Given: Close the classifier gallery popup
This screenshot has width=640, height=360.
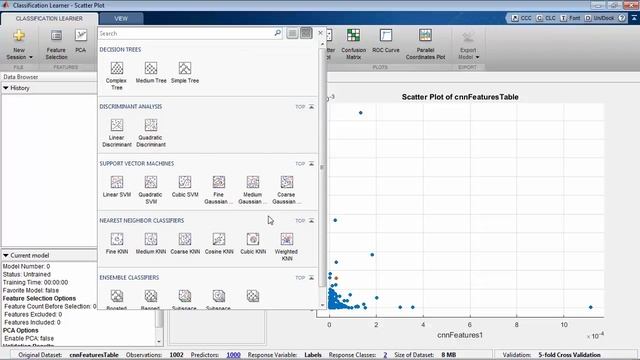Looking at the screenshot, I should coord(320,33).
